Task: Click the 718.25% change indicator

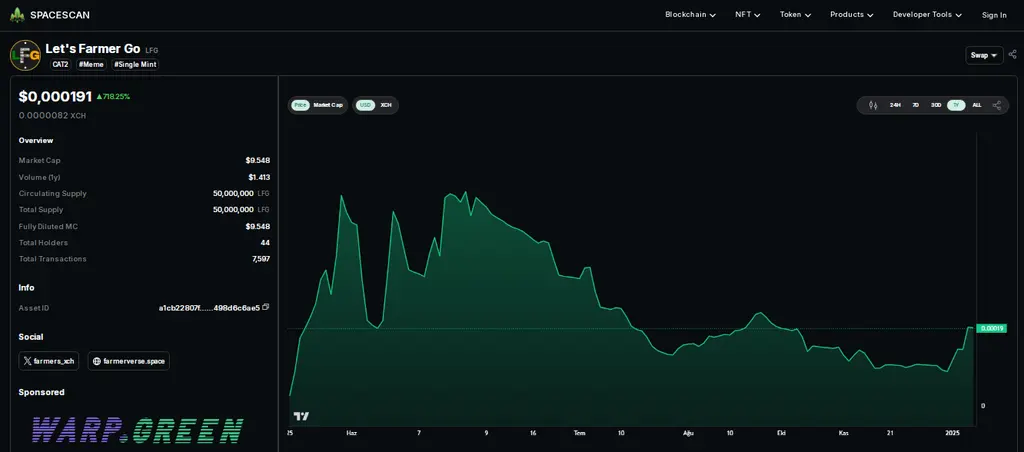Action: click(113, 97)
